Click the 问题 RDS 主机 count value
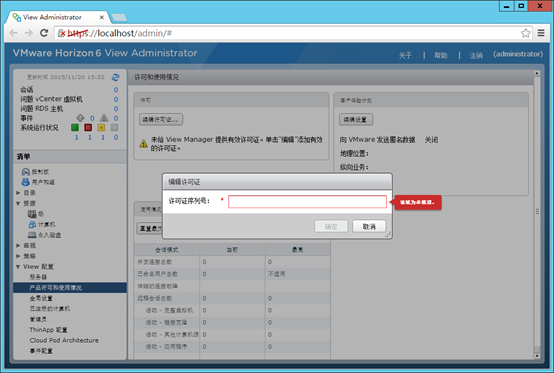Viewport: 554px width, 373px height. 116,109
